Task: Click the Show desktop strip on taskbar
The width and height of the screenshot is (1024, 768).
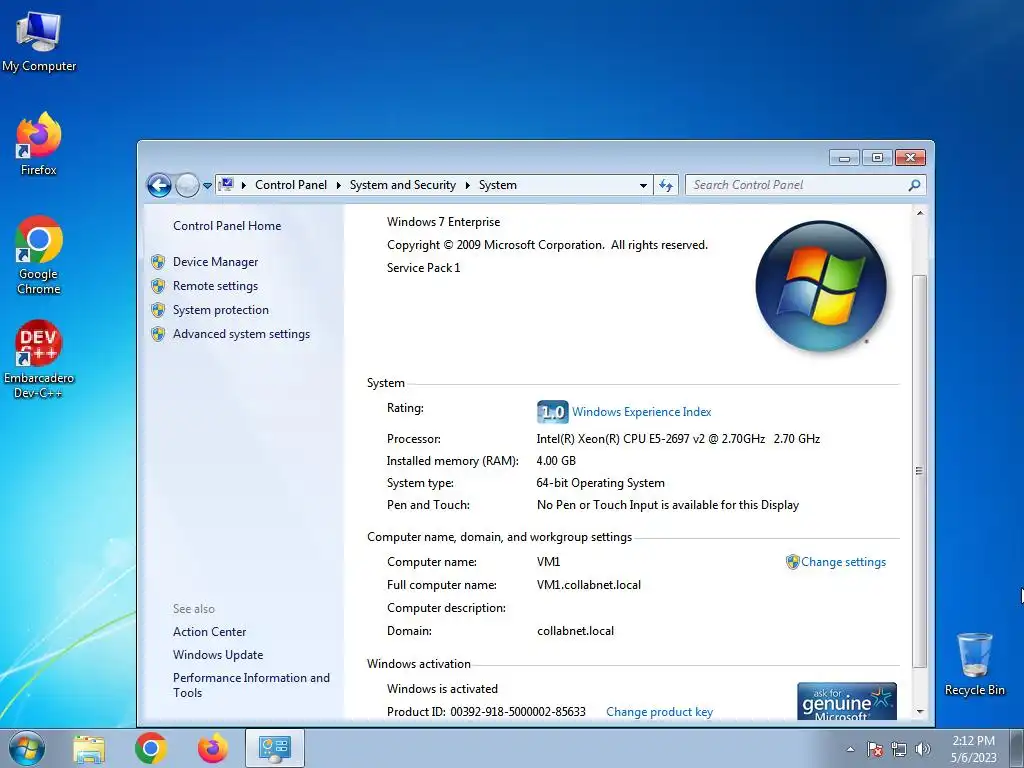Action: point(1017,748)
